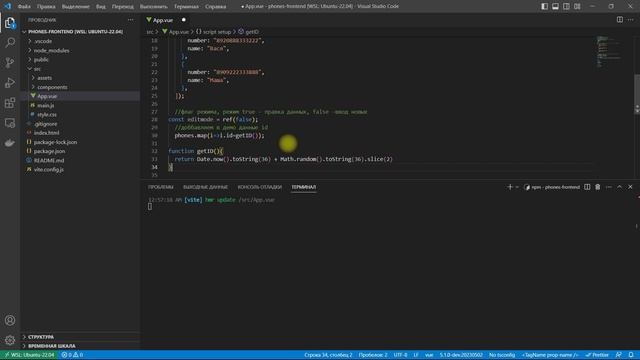
Task: Open the Справка menu
Action: tap(216, 7)
